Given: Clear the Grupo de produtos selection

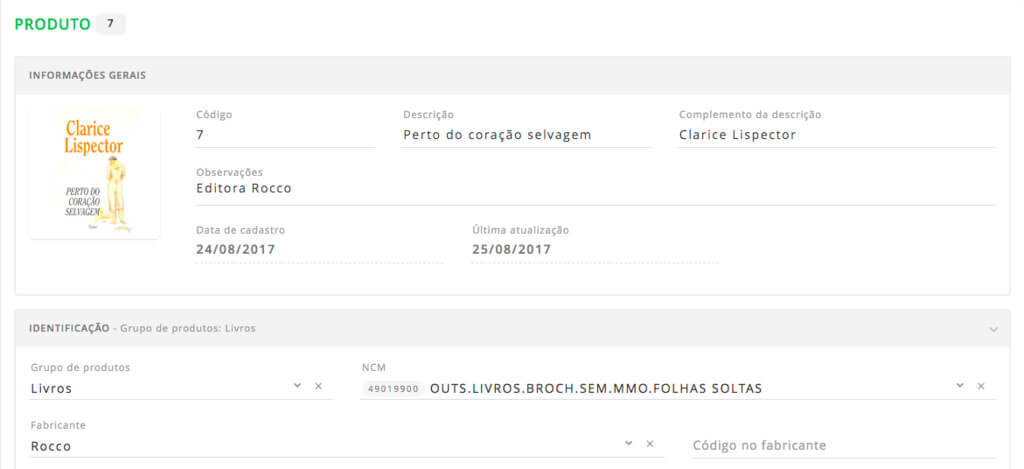Looking at the screenshot, I should [319, 386].
